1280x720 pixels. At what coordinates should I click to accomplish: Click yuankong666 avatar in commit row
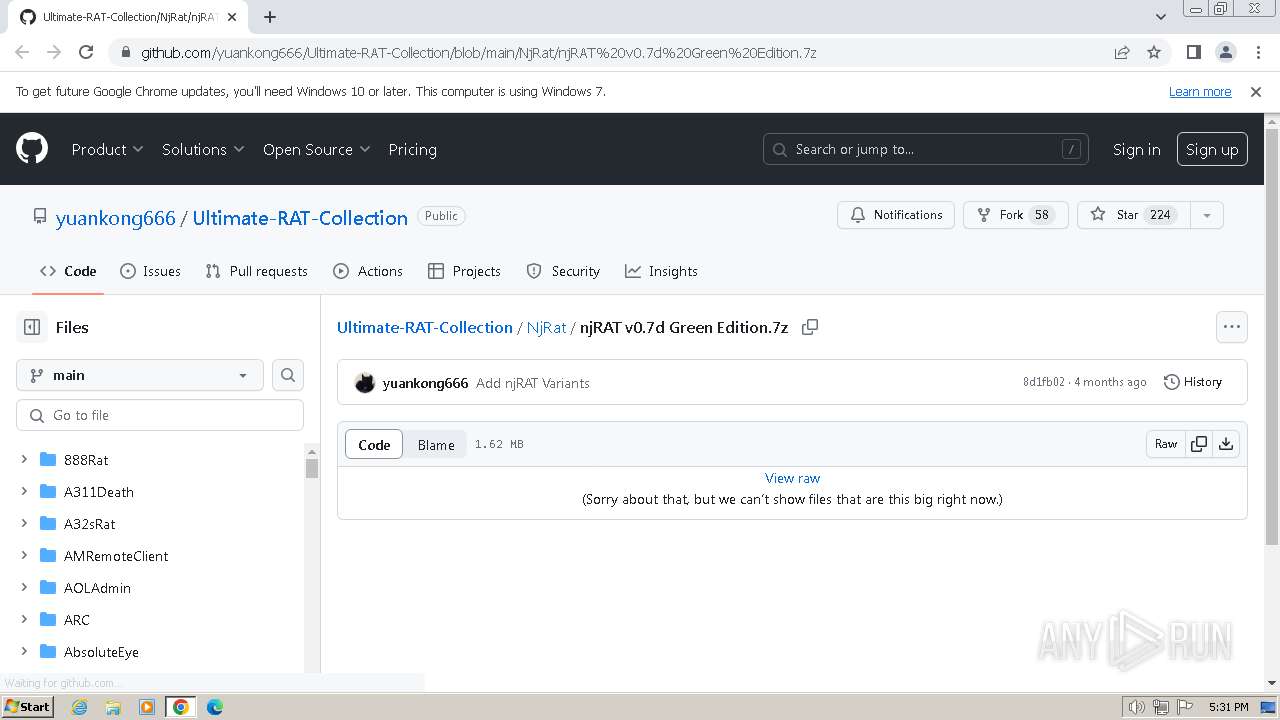[365, 383]
